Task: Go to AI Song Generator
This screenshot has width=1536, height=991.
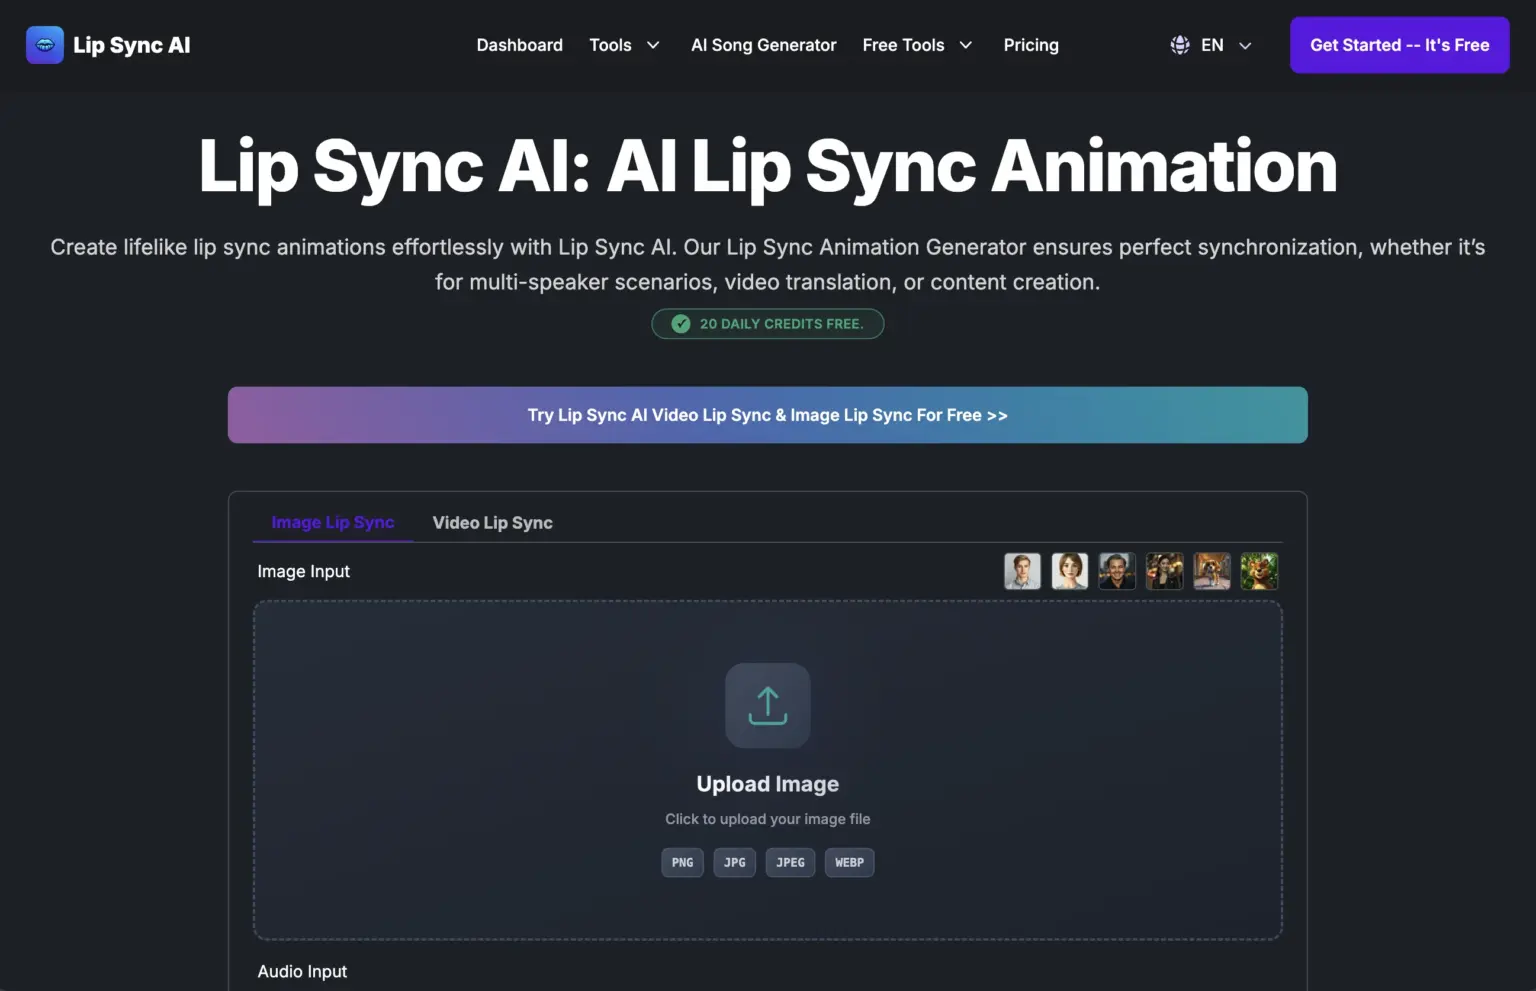Action: tap(763, 45)
